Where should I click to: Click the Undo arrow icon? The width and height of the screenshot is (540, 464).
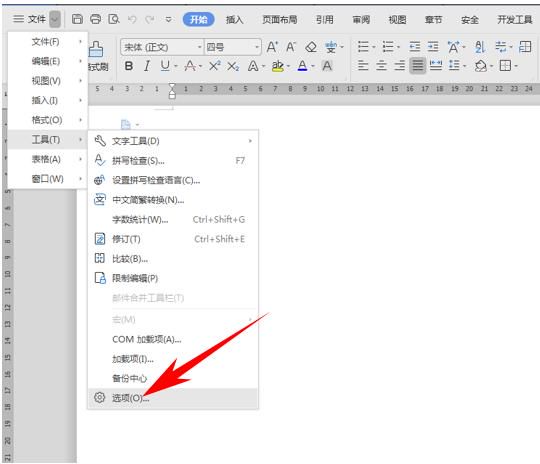coord(132,19)
